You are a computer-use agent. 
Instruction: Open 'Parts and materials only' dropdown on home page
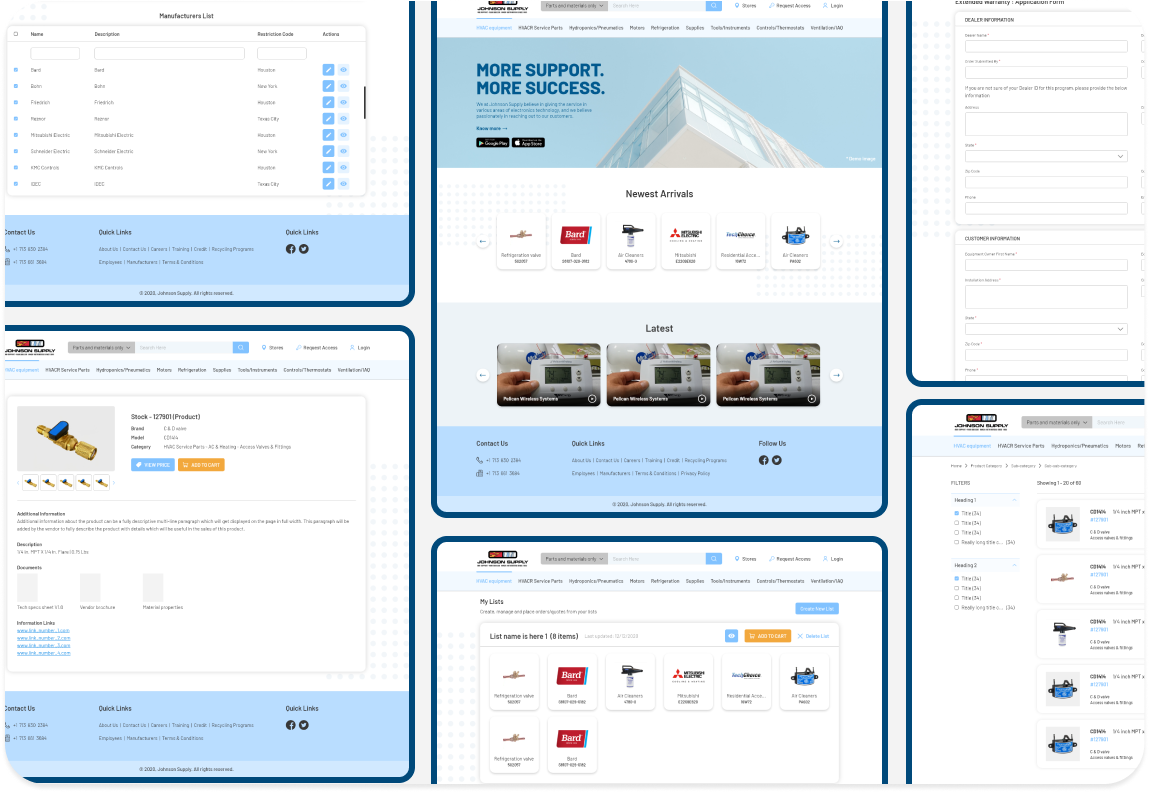[x=574, y=5]
